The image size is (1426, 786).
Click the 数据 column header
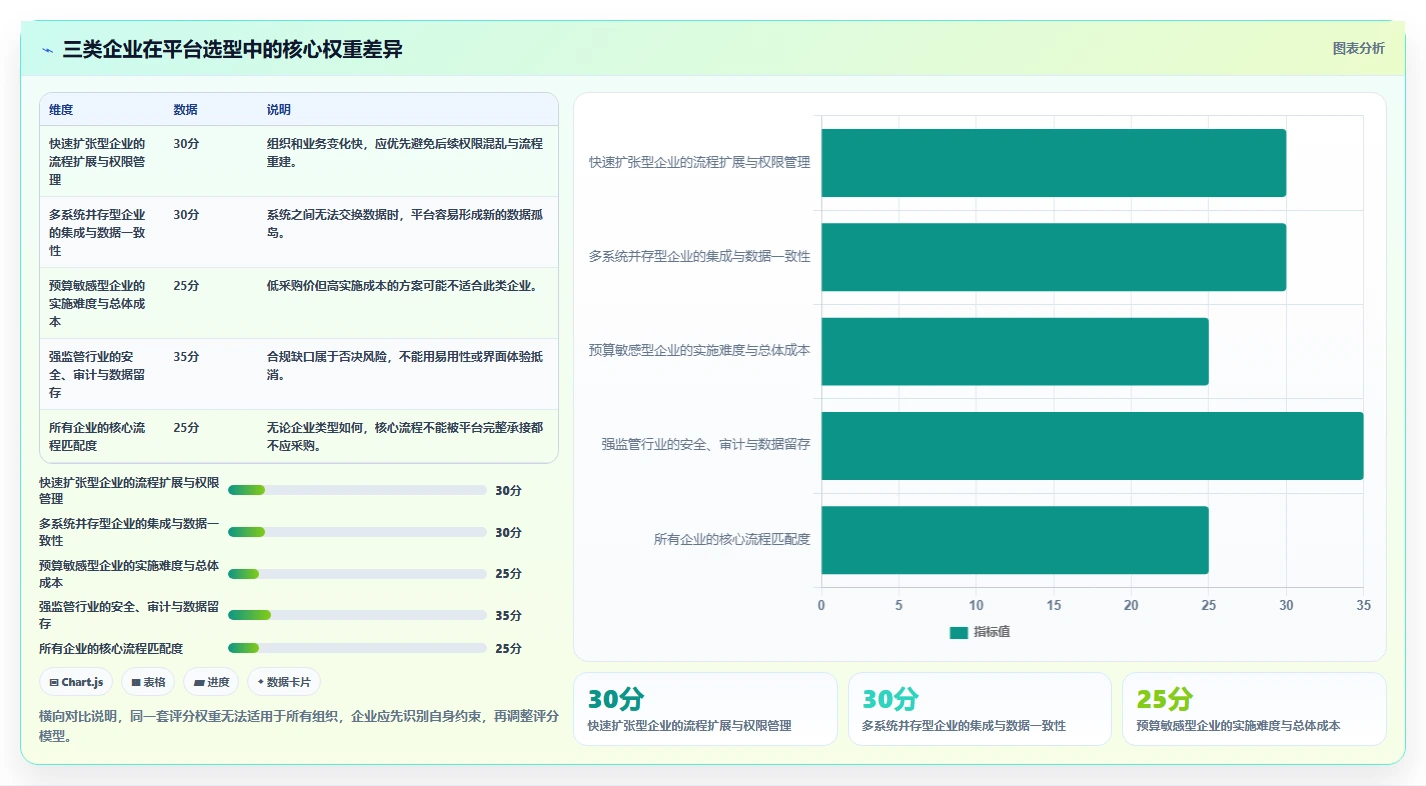pyautogui.click(x=185, y=109)
